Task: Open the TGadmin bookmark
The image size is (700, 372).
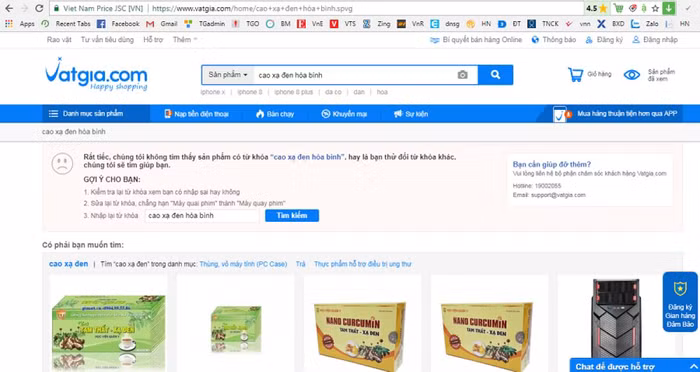Action: [205, 24]
